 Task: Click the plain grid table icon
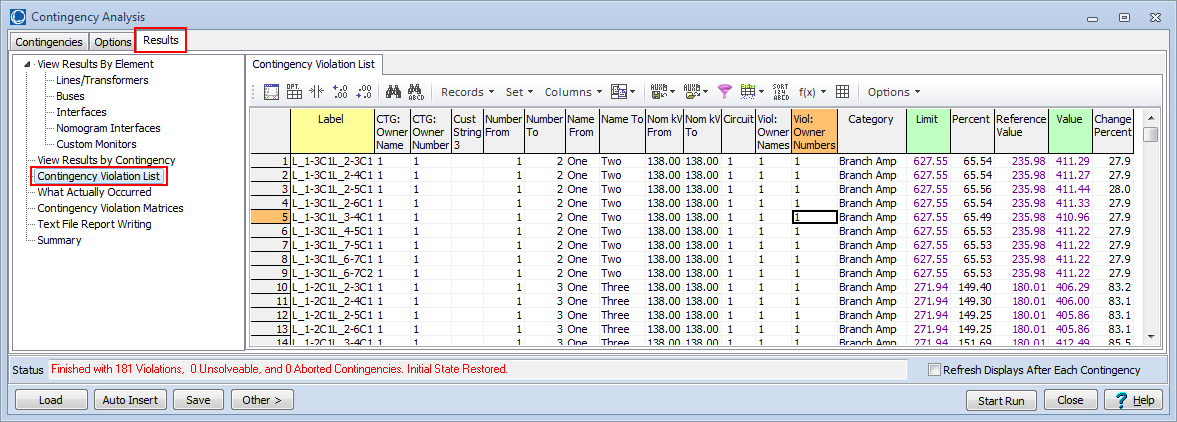[842, 92]
